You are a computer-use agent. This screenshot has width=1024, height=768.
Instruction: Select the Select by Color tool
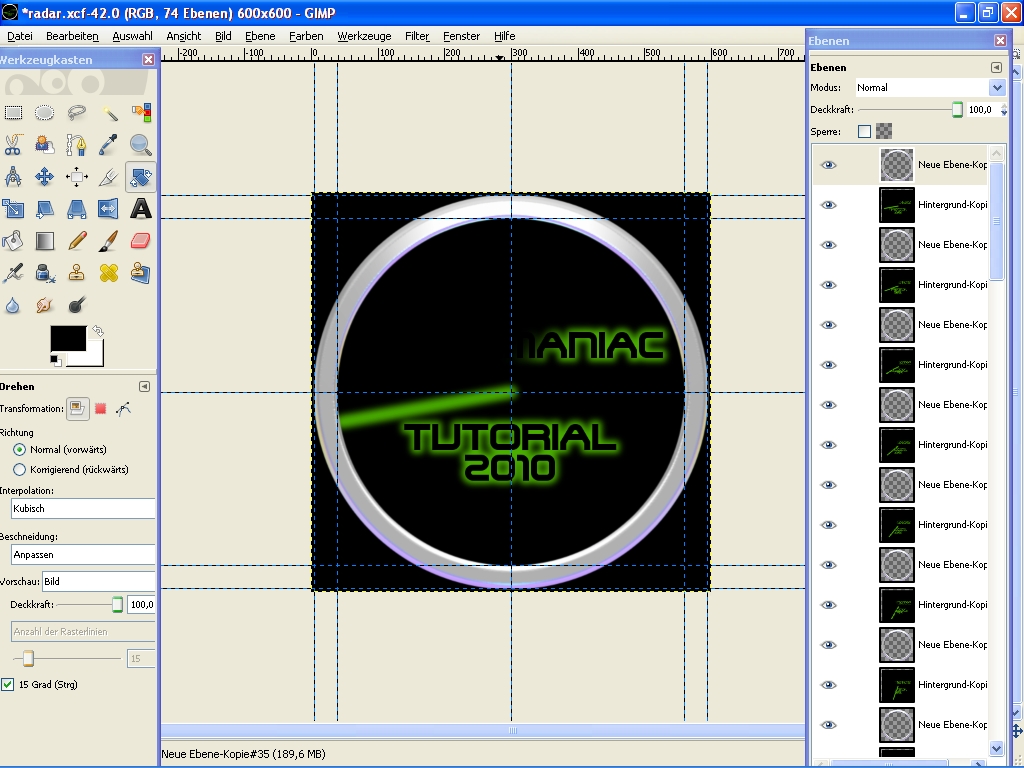(x=140, y=113)
